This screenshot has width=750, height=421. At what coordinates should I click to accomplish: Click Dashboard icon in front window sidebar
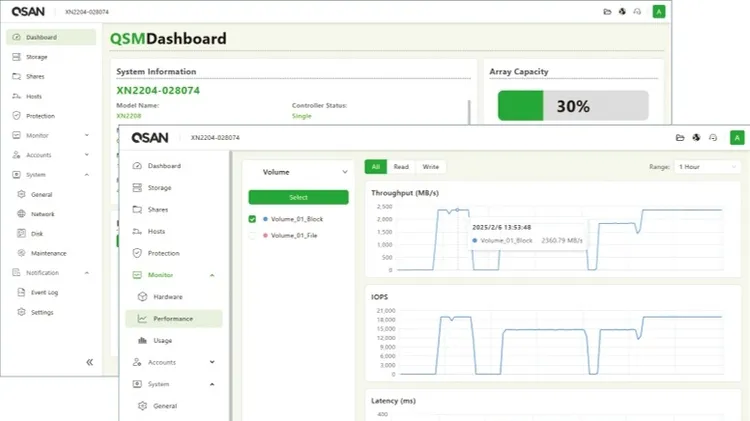point(137,166)
